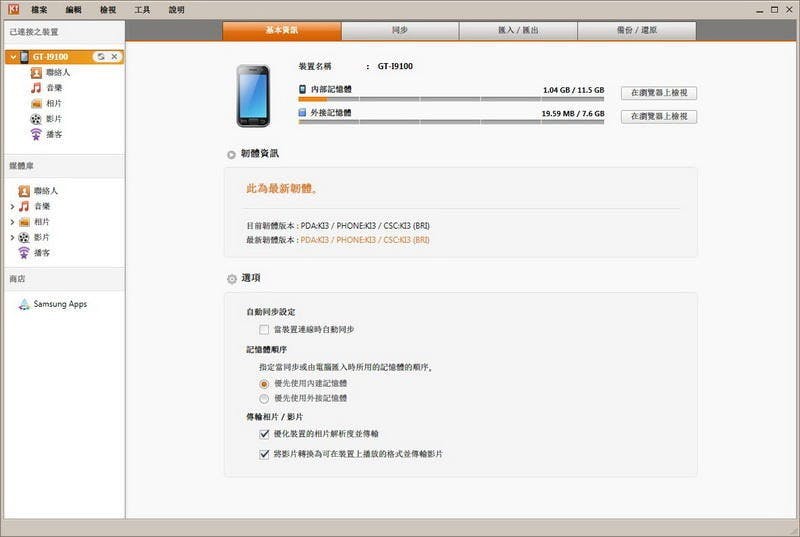The image size is (800, 537).
Task: Click the 自動同步設定 heading
Action: click(270, 312)
